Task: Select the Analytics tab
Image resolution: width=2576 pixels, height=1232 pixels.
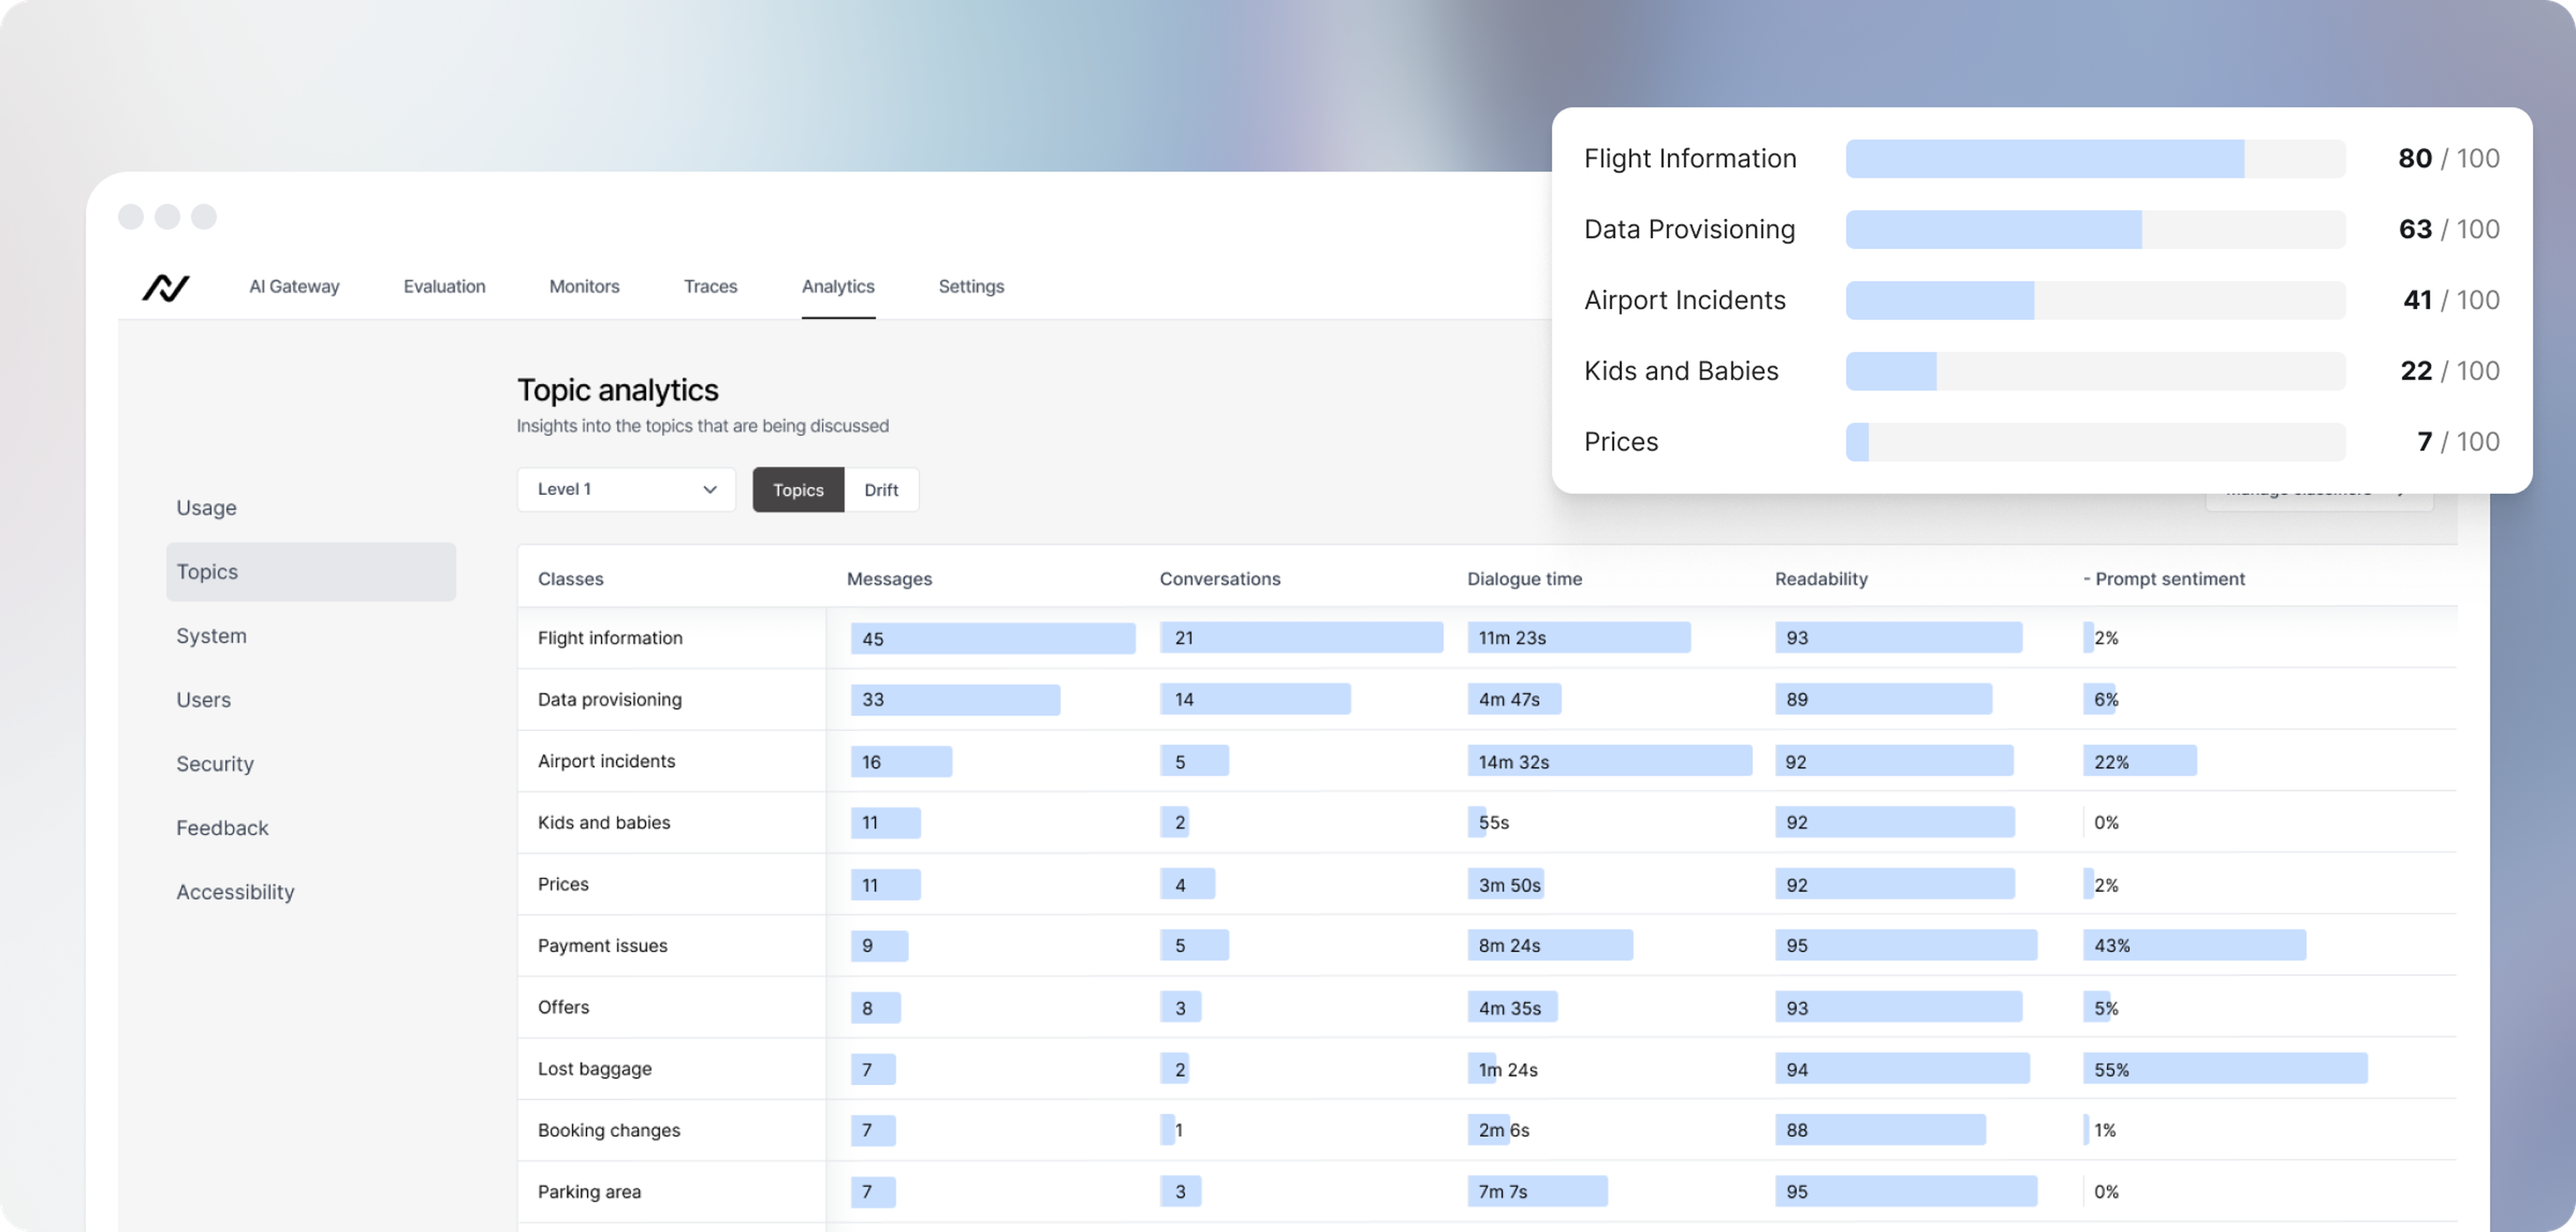Action: coord(838,286)
